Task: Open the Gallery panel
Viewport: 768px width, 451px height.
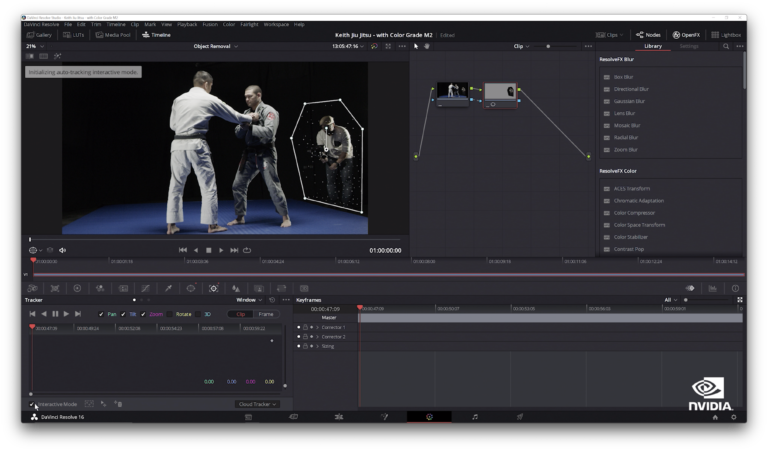Action: pyautogui.click(x=39, y=35)
